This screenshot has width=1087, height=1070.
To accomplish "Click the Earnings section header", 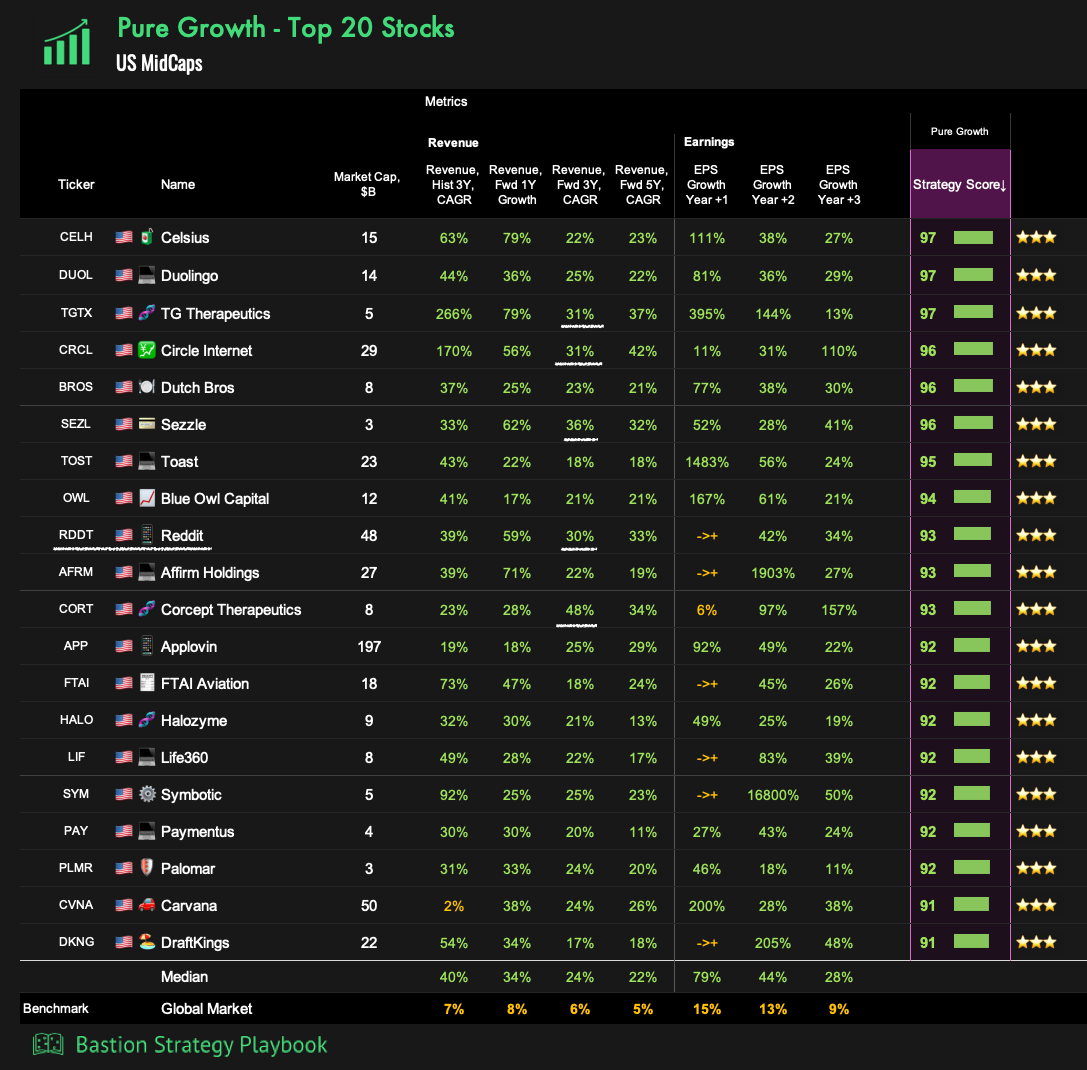I will 708,141.
